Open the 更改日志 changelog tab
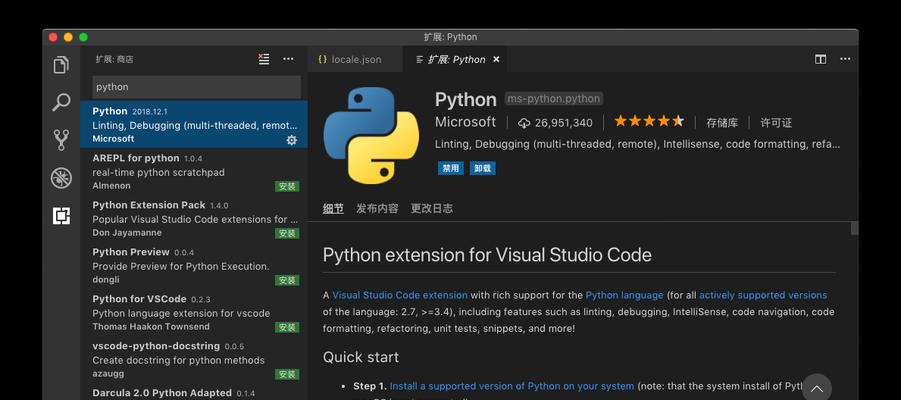This screenshot has height=400, width=901. pyautogui.click(x=432, y=209)
